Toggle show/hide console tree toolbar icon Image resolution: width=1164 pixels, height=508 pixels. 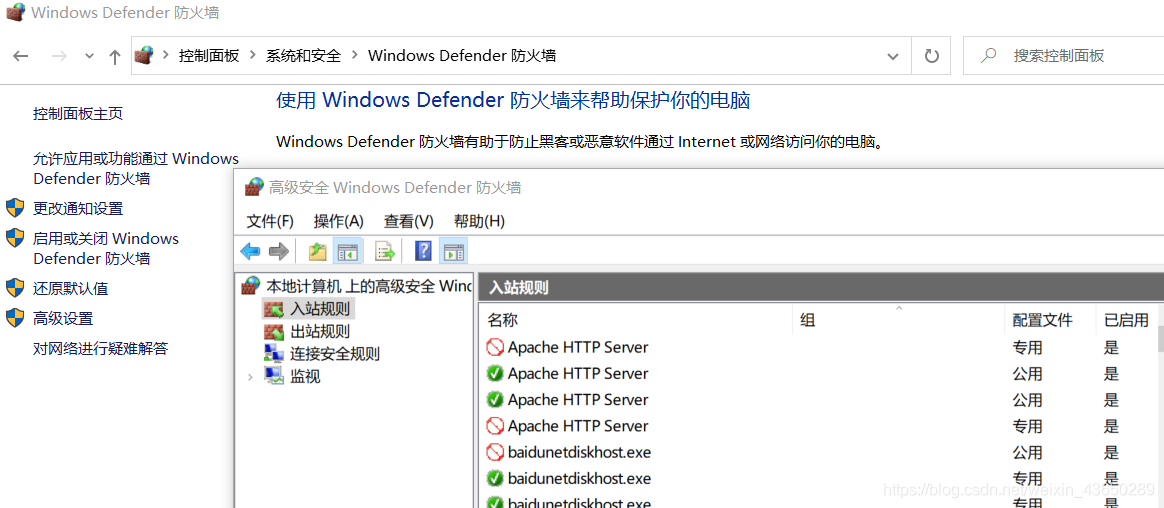point(347,252)
